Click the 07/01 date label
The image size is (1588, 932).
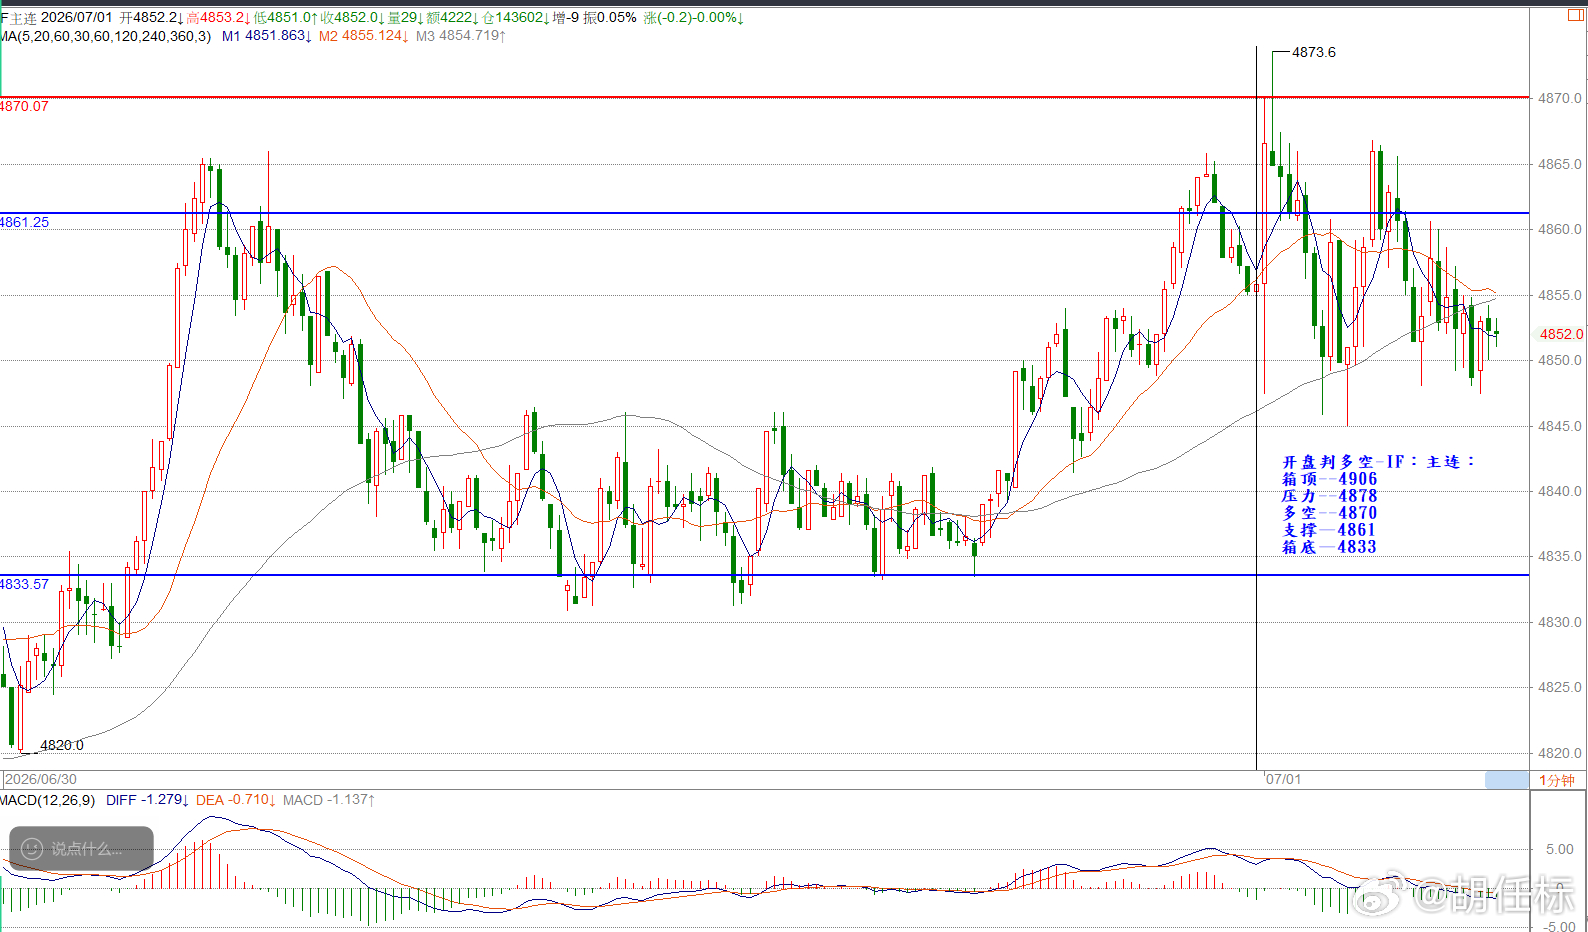click(1283, 779)
